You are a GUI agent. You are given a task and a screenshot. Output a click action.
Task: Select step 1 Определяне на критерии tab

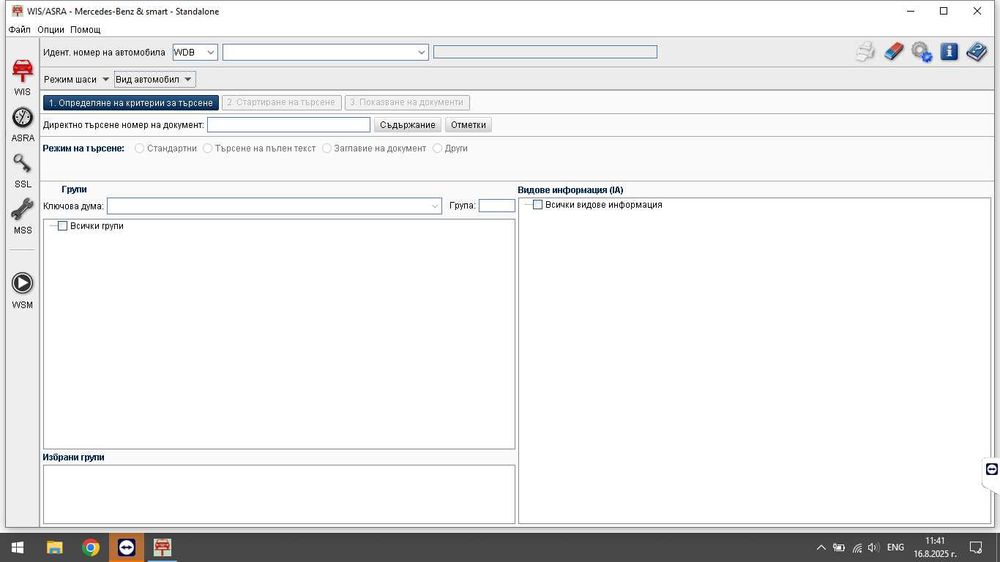click(x=131, y=102)
